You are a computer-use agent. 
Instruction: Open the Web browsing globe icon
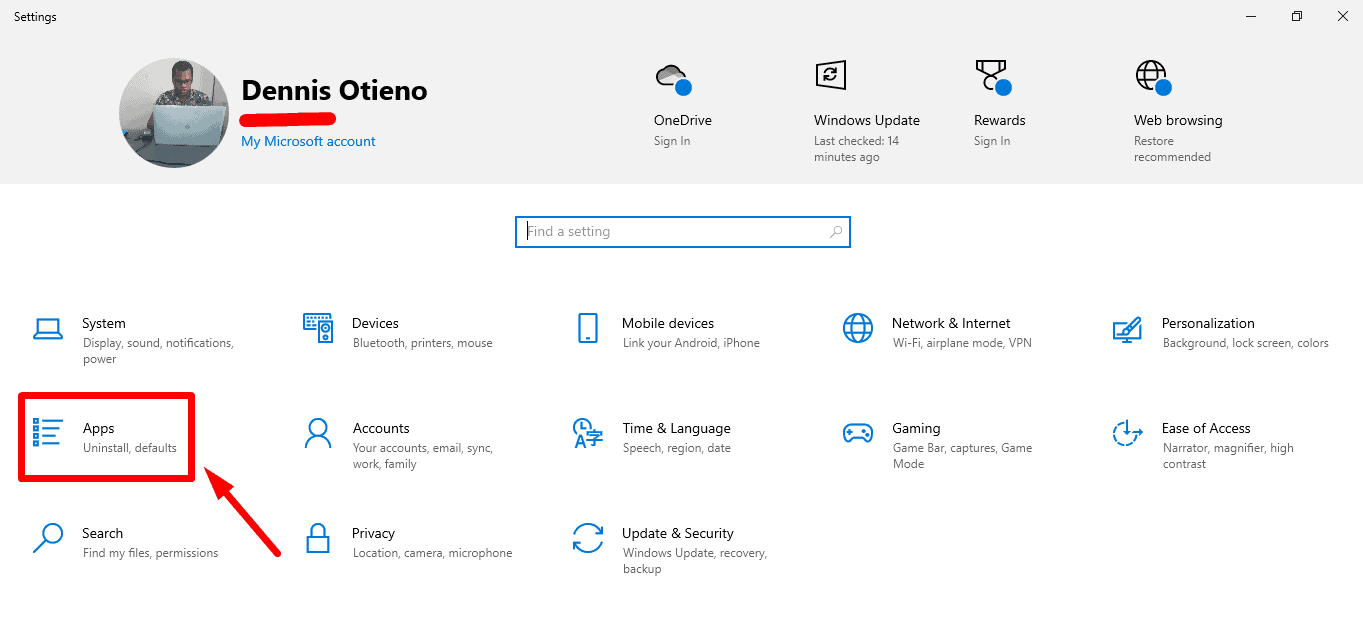coord(1151,77)
